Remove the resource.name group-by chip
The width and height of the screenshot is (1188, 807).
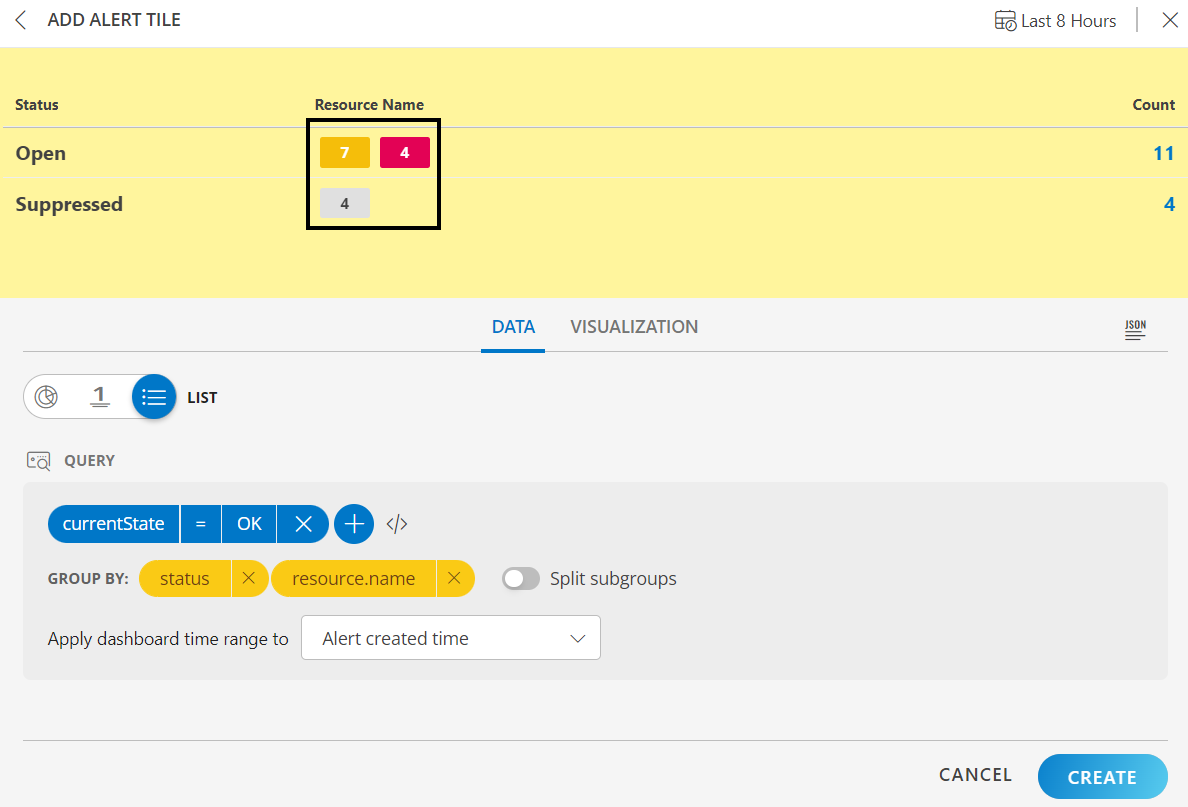[455, 578]
